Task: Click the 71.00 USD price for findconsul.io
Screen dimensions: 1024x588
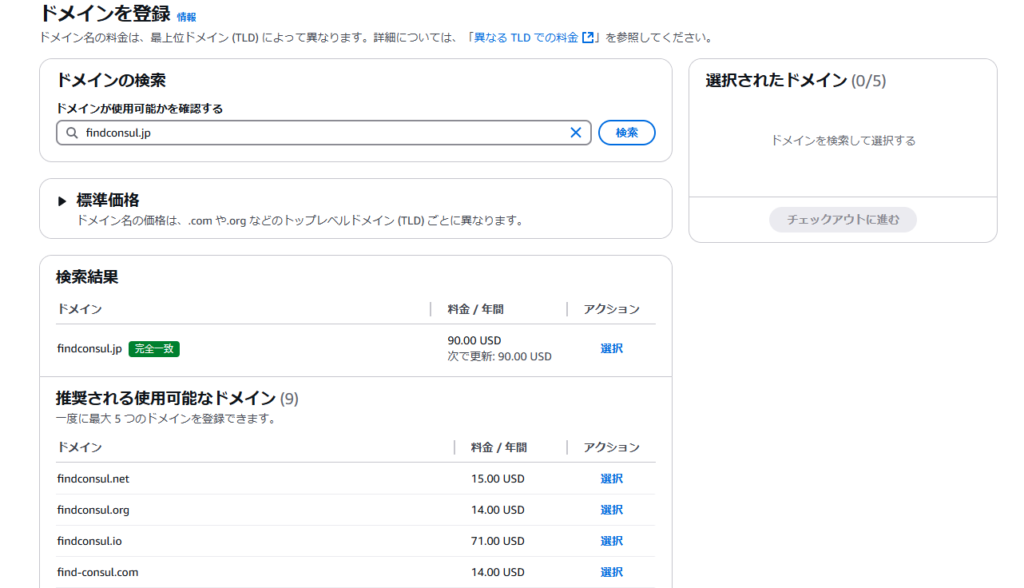Action: pyautogui.click(x=497, y=541)
